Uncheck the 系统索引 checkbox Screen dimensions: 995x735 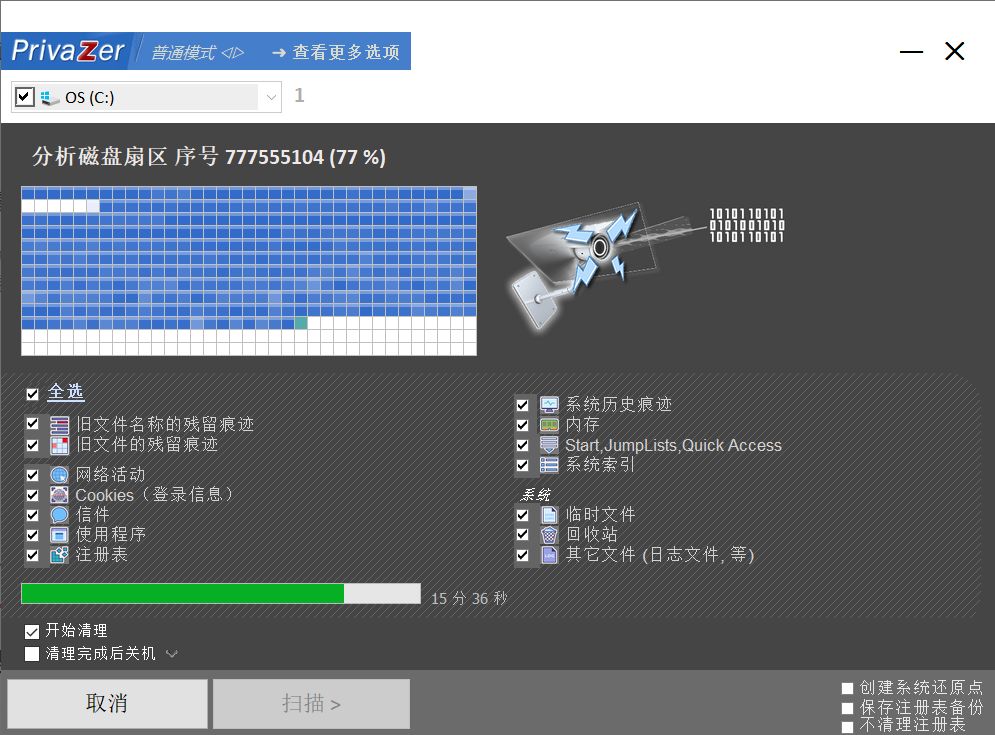tap(522, 465)
